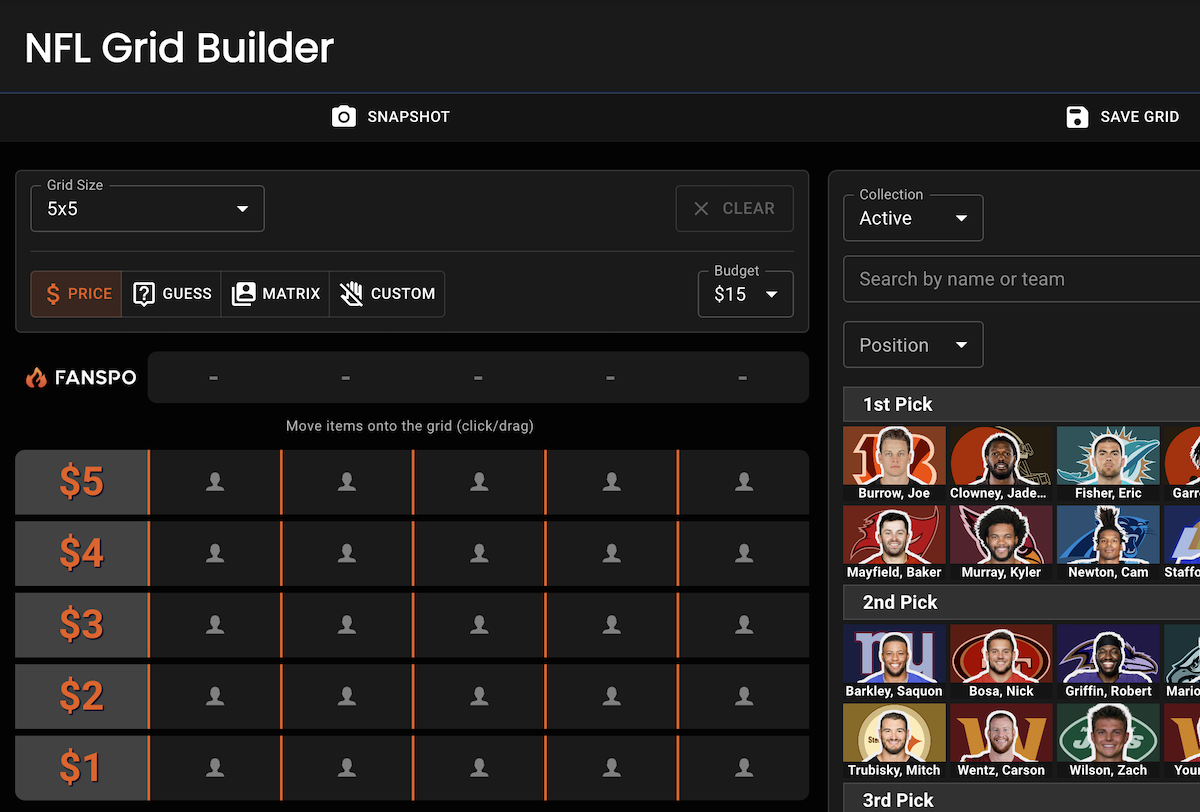The image size is (1200, 812).
Task: Click the hand icon for CUSTOM mode
Action: tap(352, 293)
